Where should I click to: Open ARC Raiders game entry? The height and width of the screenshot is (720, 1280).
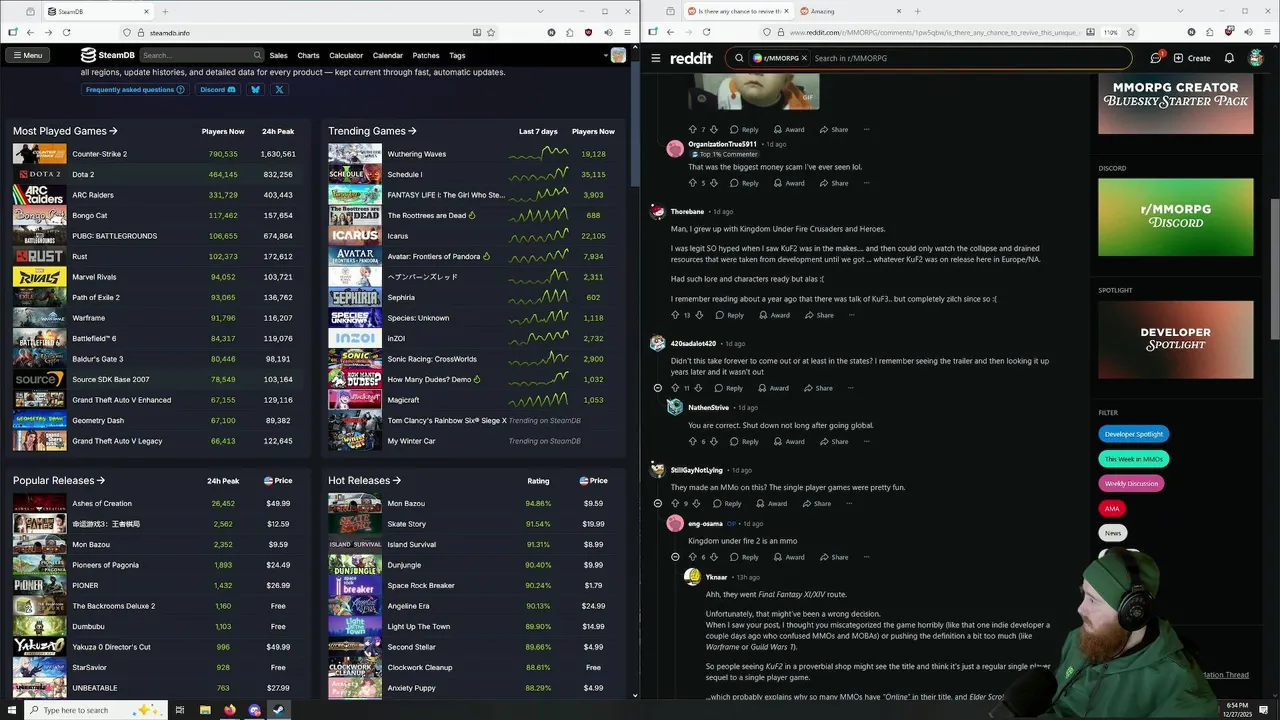tap(93, 195)
